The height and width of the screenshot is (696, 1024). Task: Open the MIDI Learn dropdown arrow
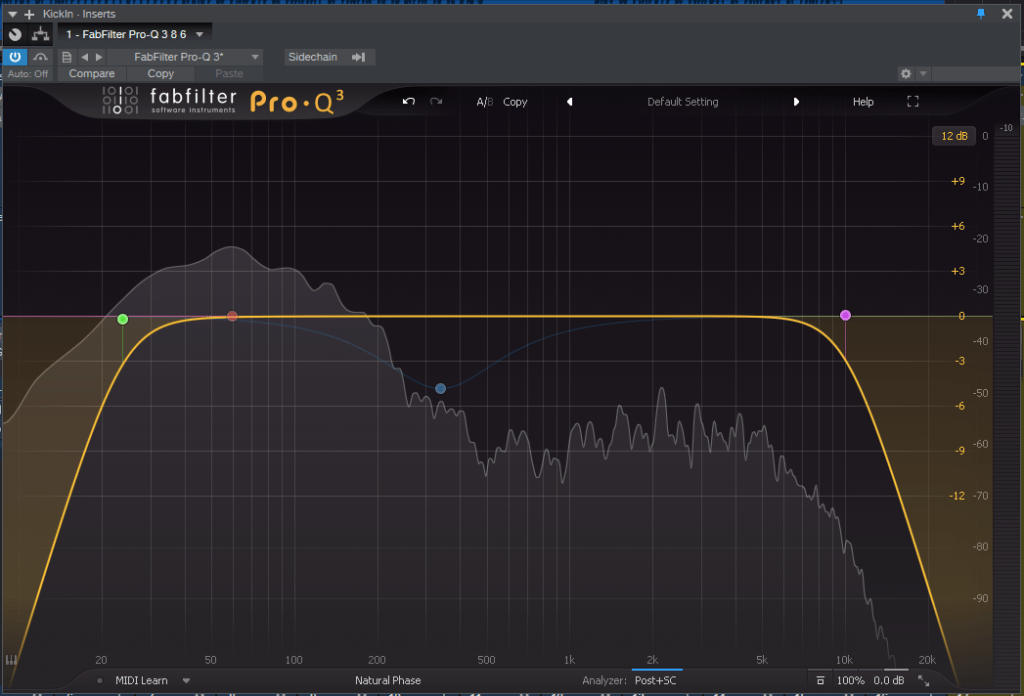[x=186, y=681]
